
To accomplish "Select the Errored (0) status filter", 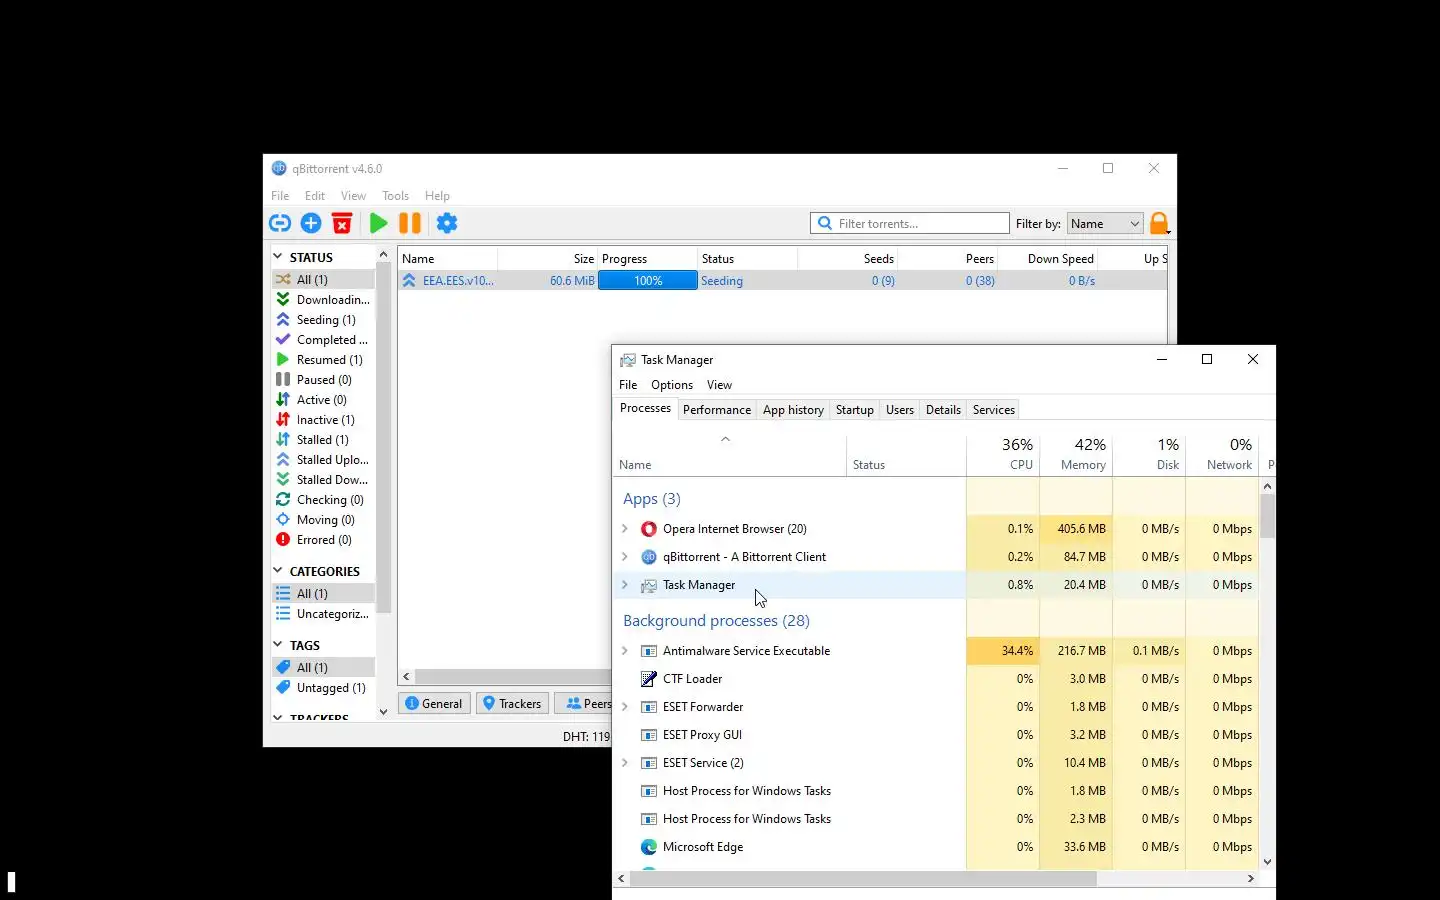I will pyautogui.click(x=325, y=540).
